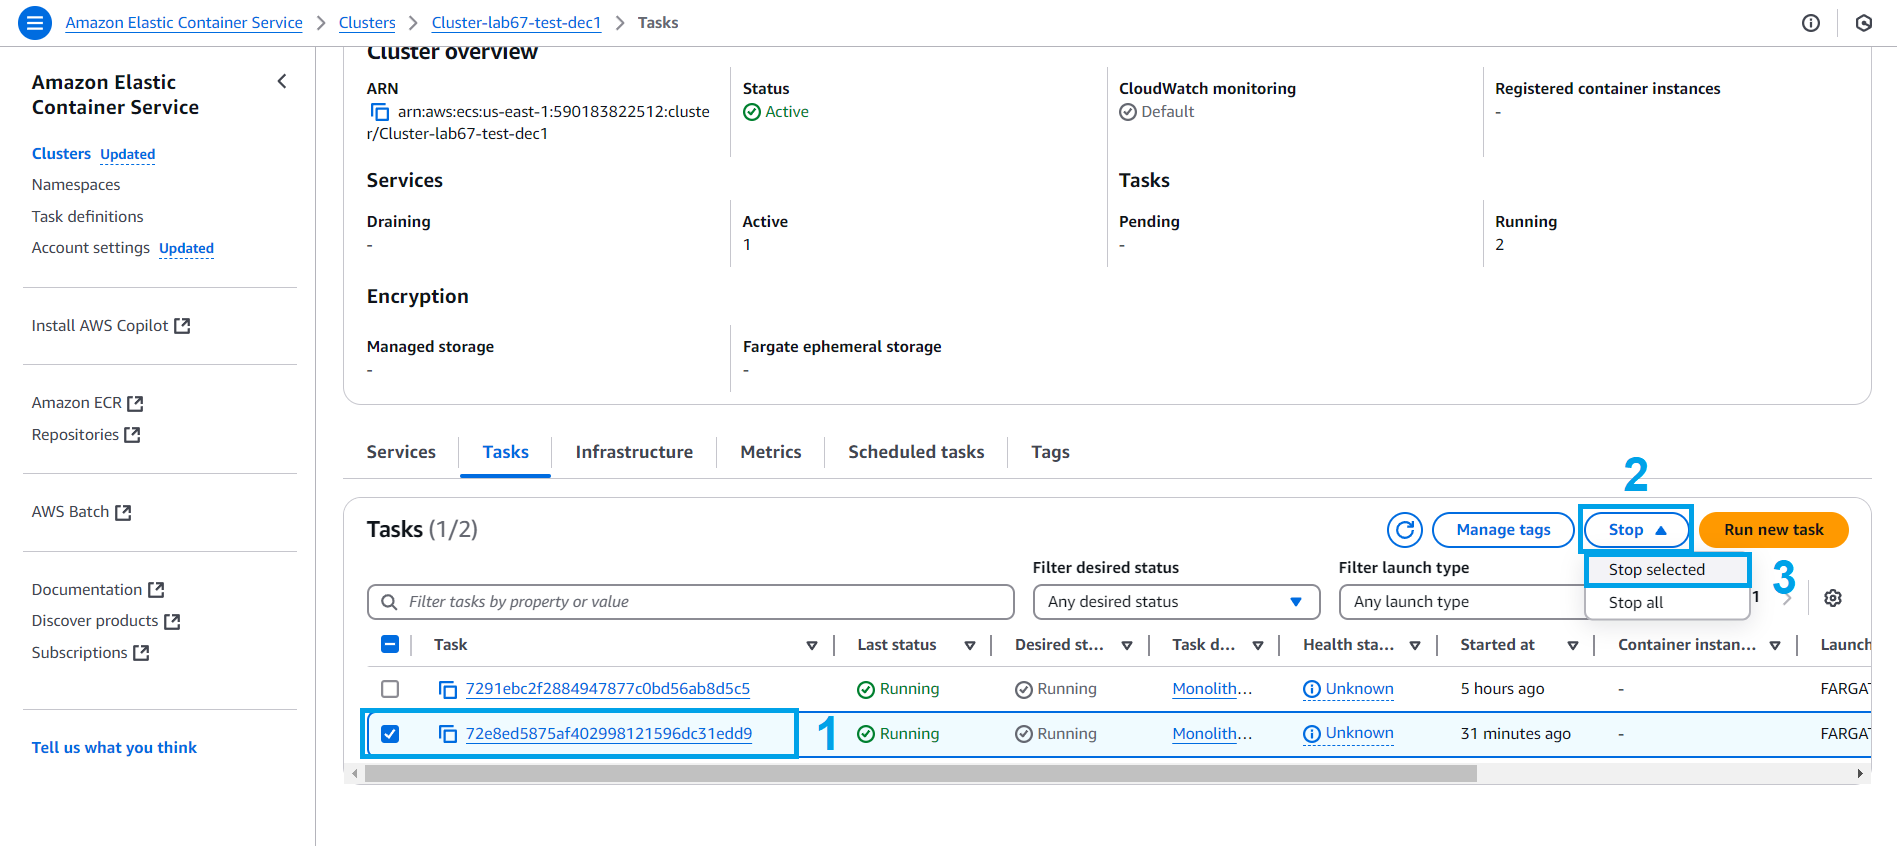Sort by the Last status column arrow
This screenshot has width=1897, height=846.
tap(970, 646)
